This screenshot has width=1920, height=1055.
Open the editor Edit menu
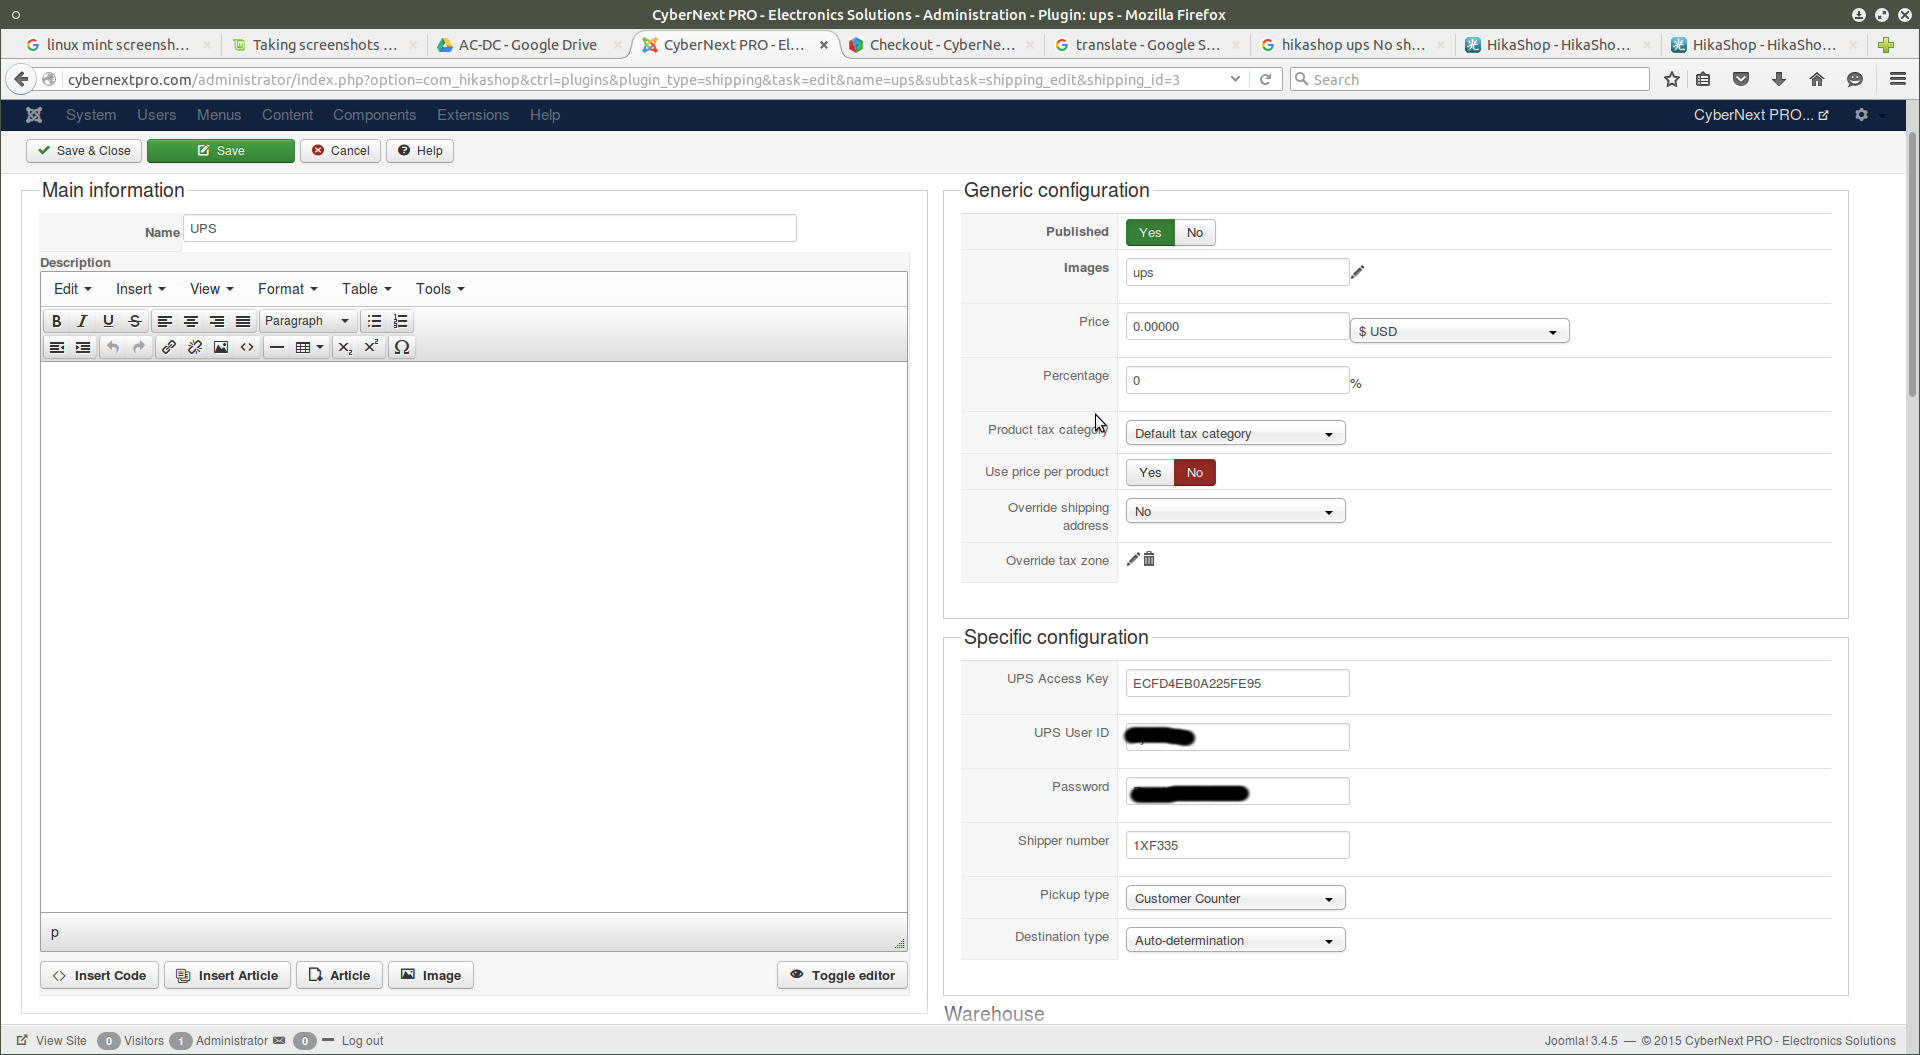72,289
